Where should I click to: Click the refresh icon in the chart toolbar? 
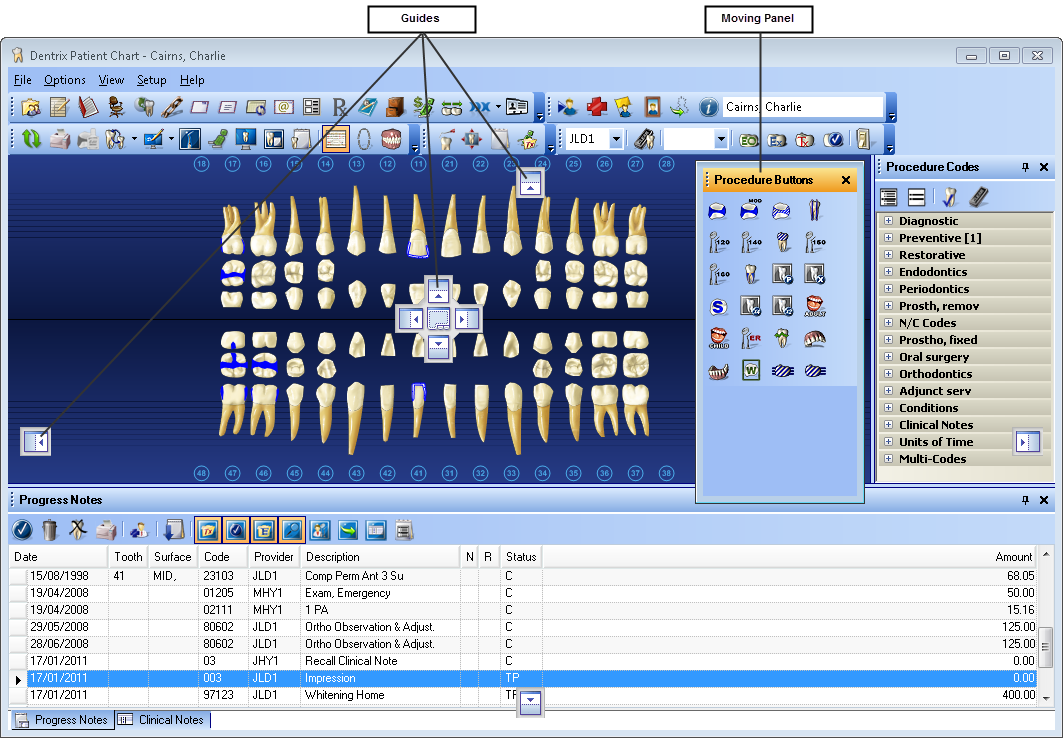31,139
